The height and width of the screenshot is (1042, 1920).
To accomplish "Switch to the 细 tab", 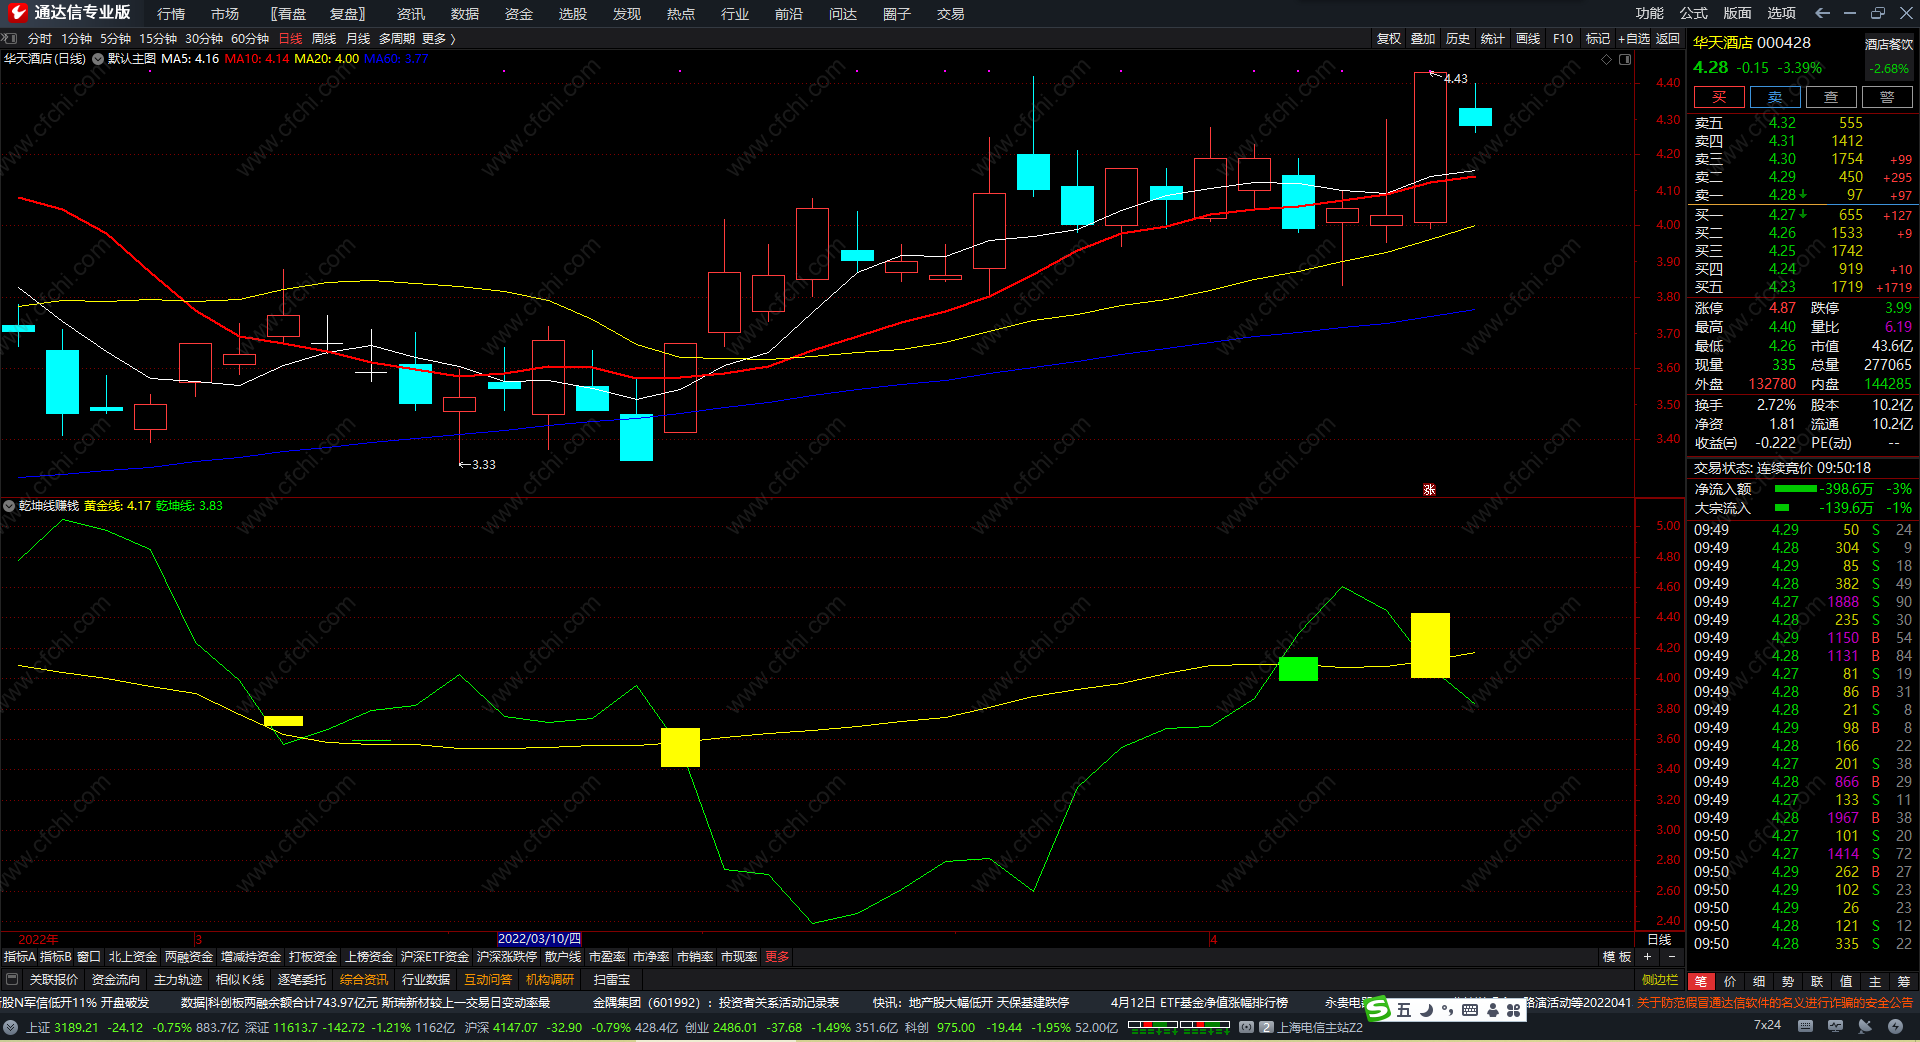I will coord(1759,981).
